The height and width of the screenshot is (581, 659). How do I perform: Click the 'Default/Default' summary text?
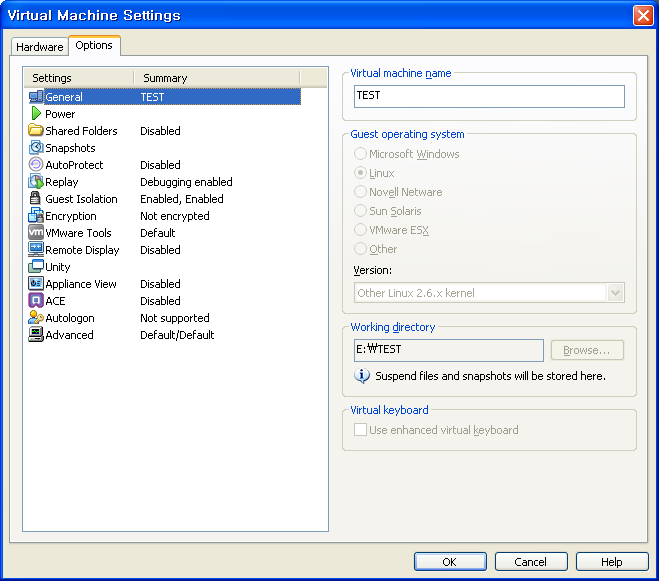(177, 335)
